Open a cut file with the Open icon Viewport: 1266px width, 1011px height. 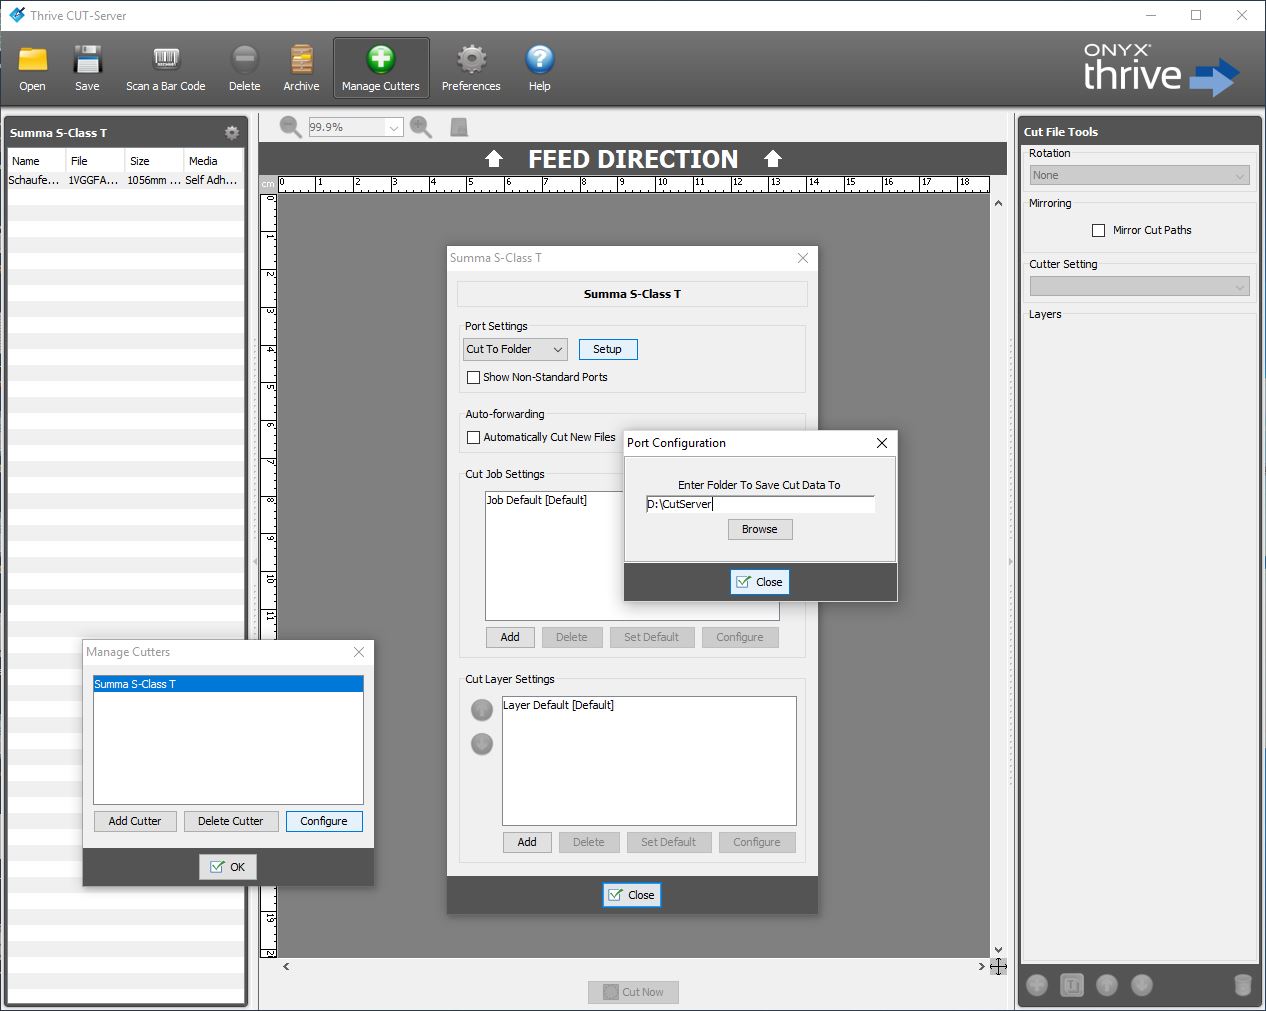pyautogui.click(x=32, y=69)
